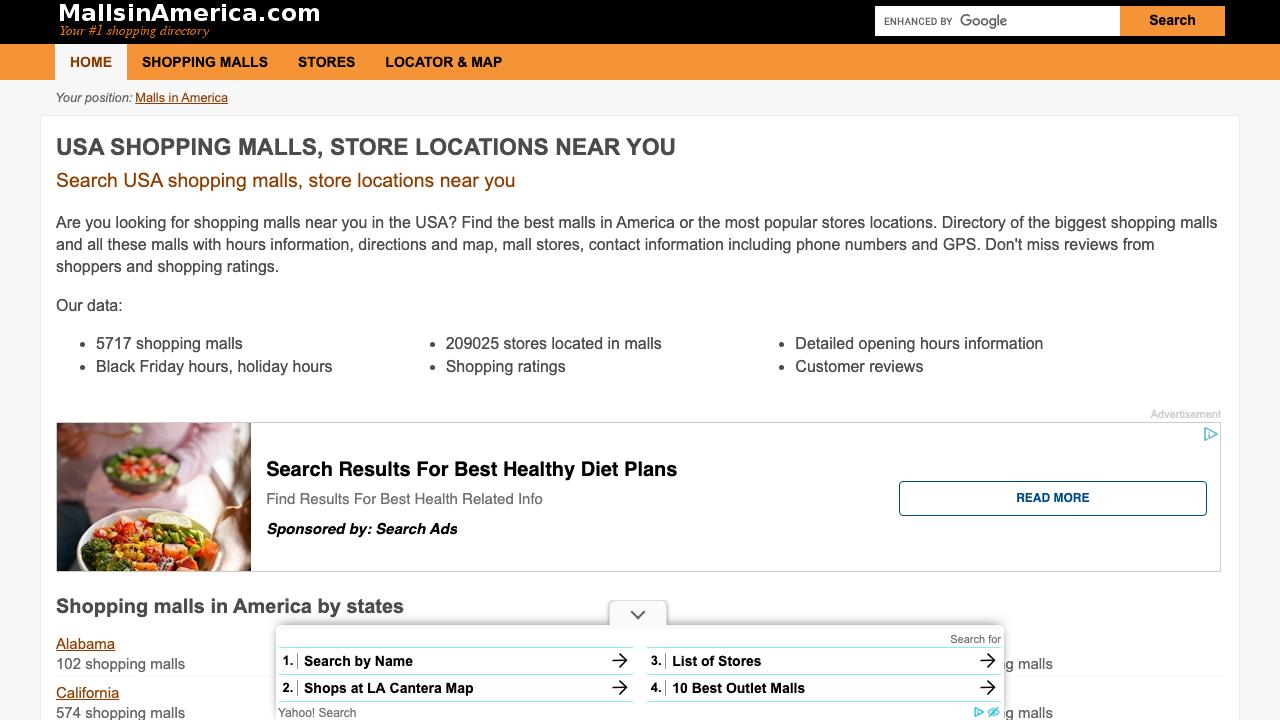This screenshot has height=720, width=1280.
Task: Focus the Google enhanced search field
Action: [996, 21]
